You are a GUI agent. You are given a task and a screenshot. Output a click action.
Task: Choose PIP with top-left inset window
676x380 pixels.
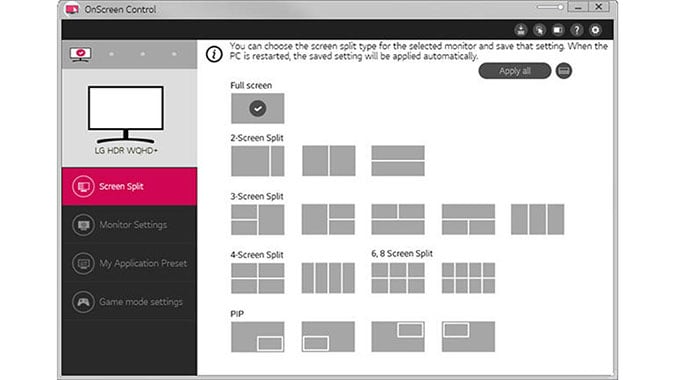468,337
